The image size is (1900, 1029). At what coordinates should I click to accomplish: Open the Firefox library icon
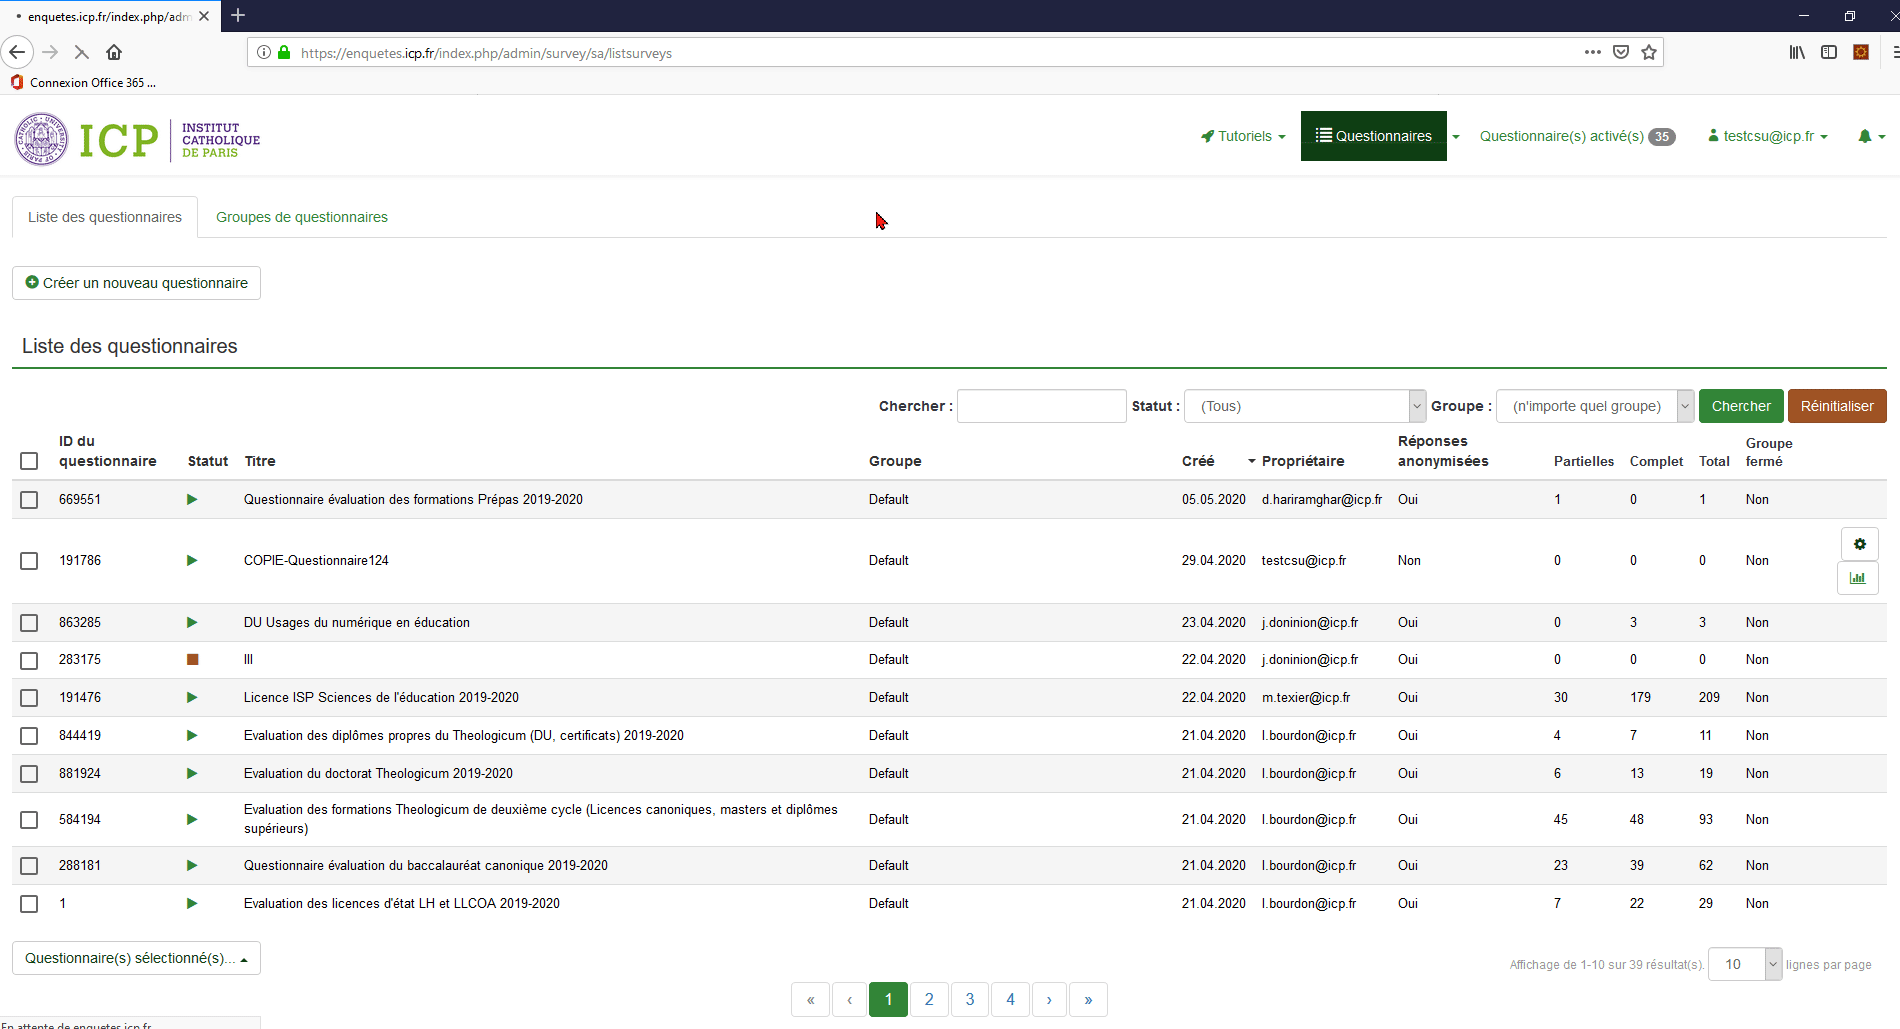coord(1797,52)
